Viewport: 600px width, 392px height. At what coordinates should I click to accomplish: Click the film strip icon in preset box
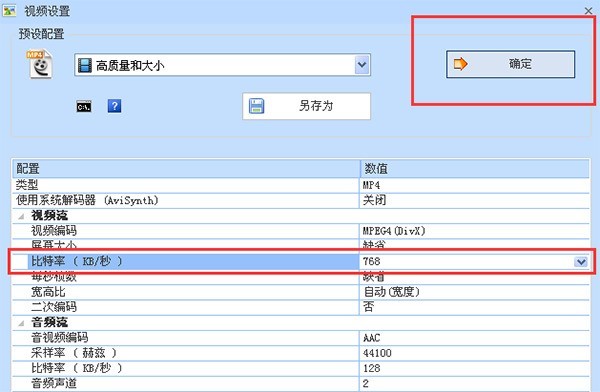tap(85, 65)
